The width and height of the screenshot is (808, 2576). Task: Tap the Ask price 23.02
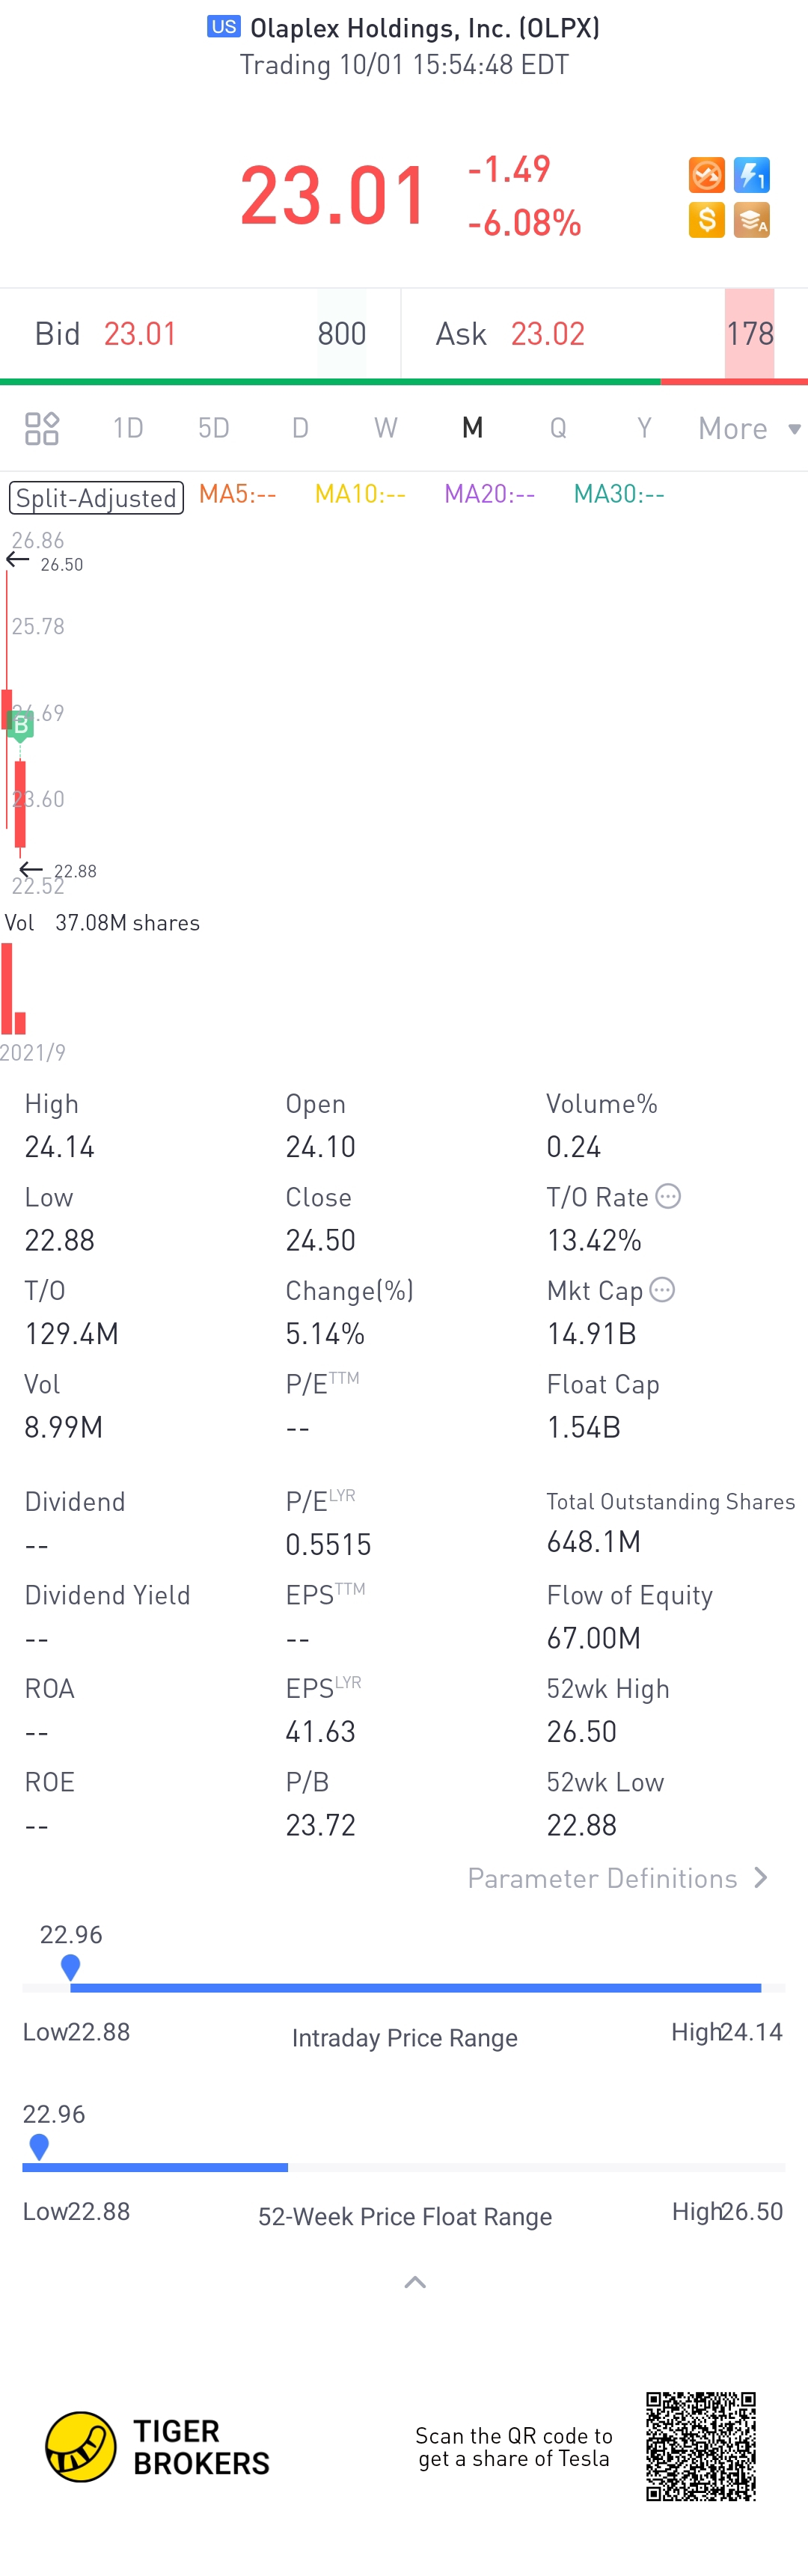pos(547,334)
